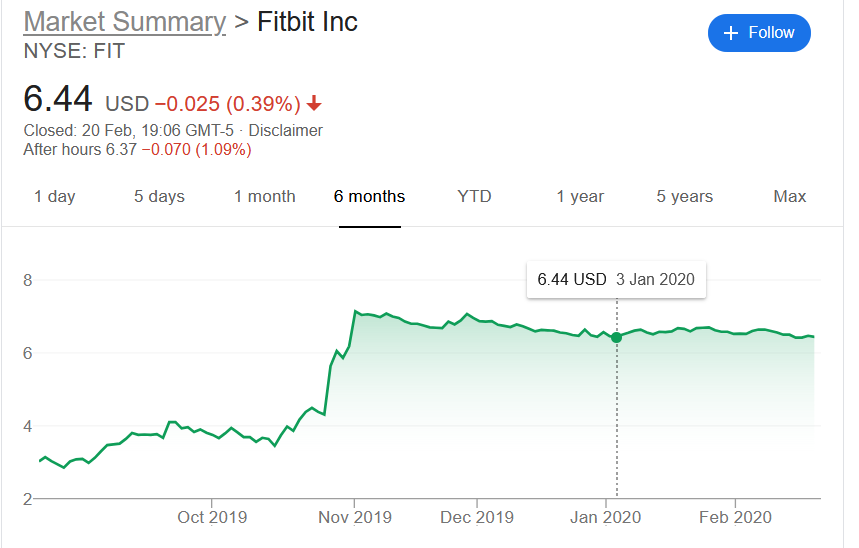
Task: Open the Market Summary link
Action: [124, 22]
